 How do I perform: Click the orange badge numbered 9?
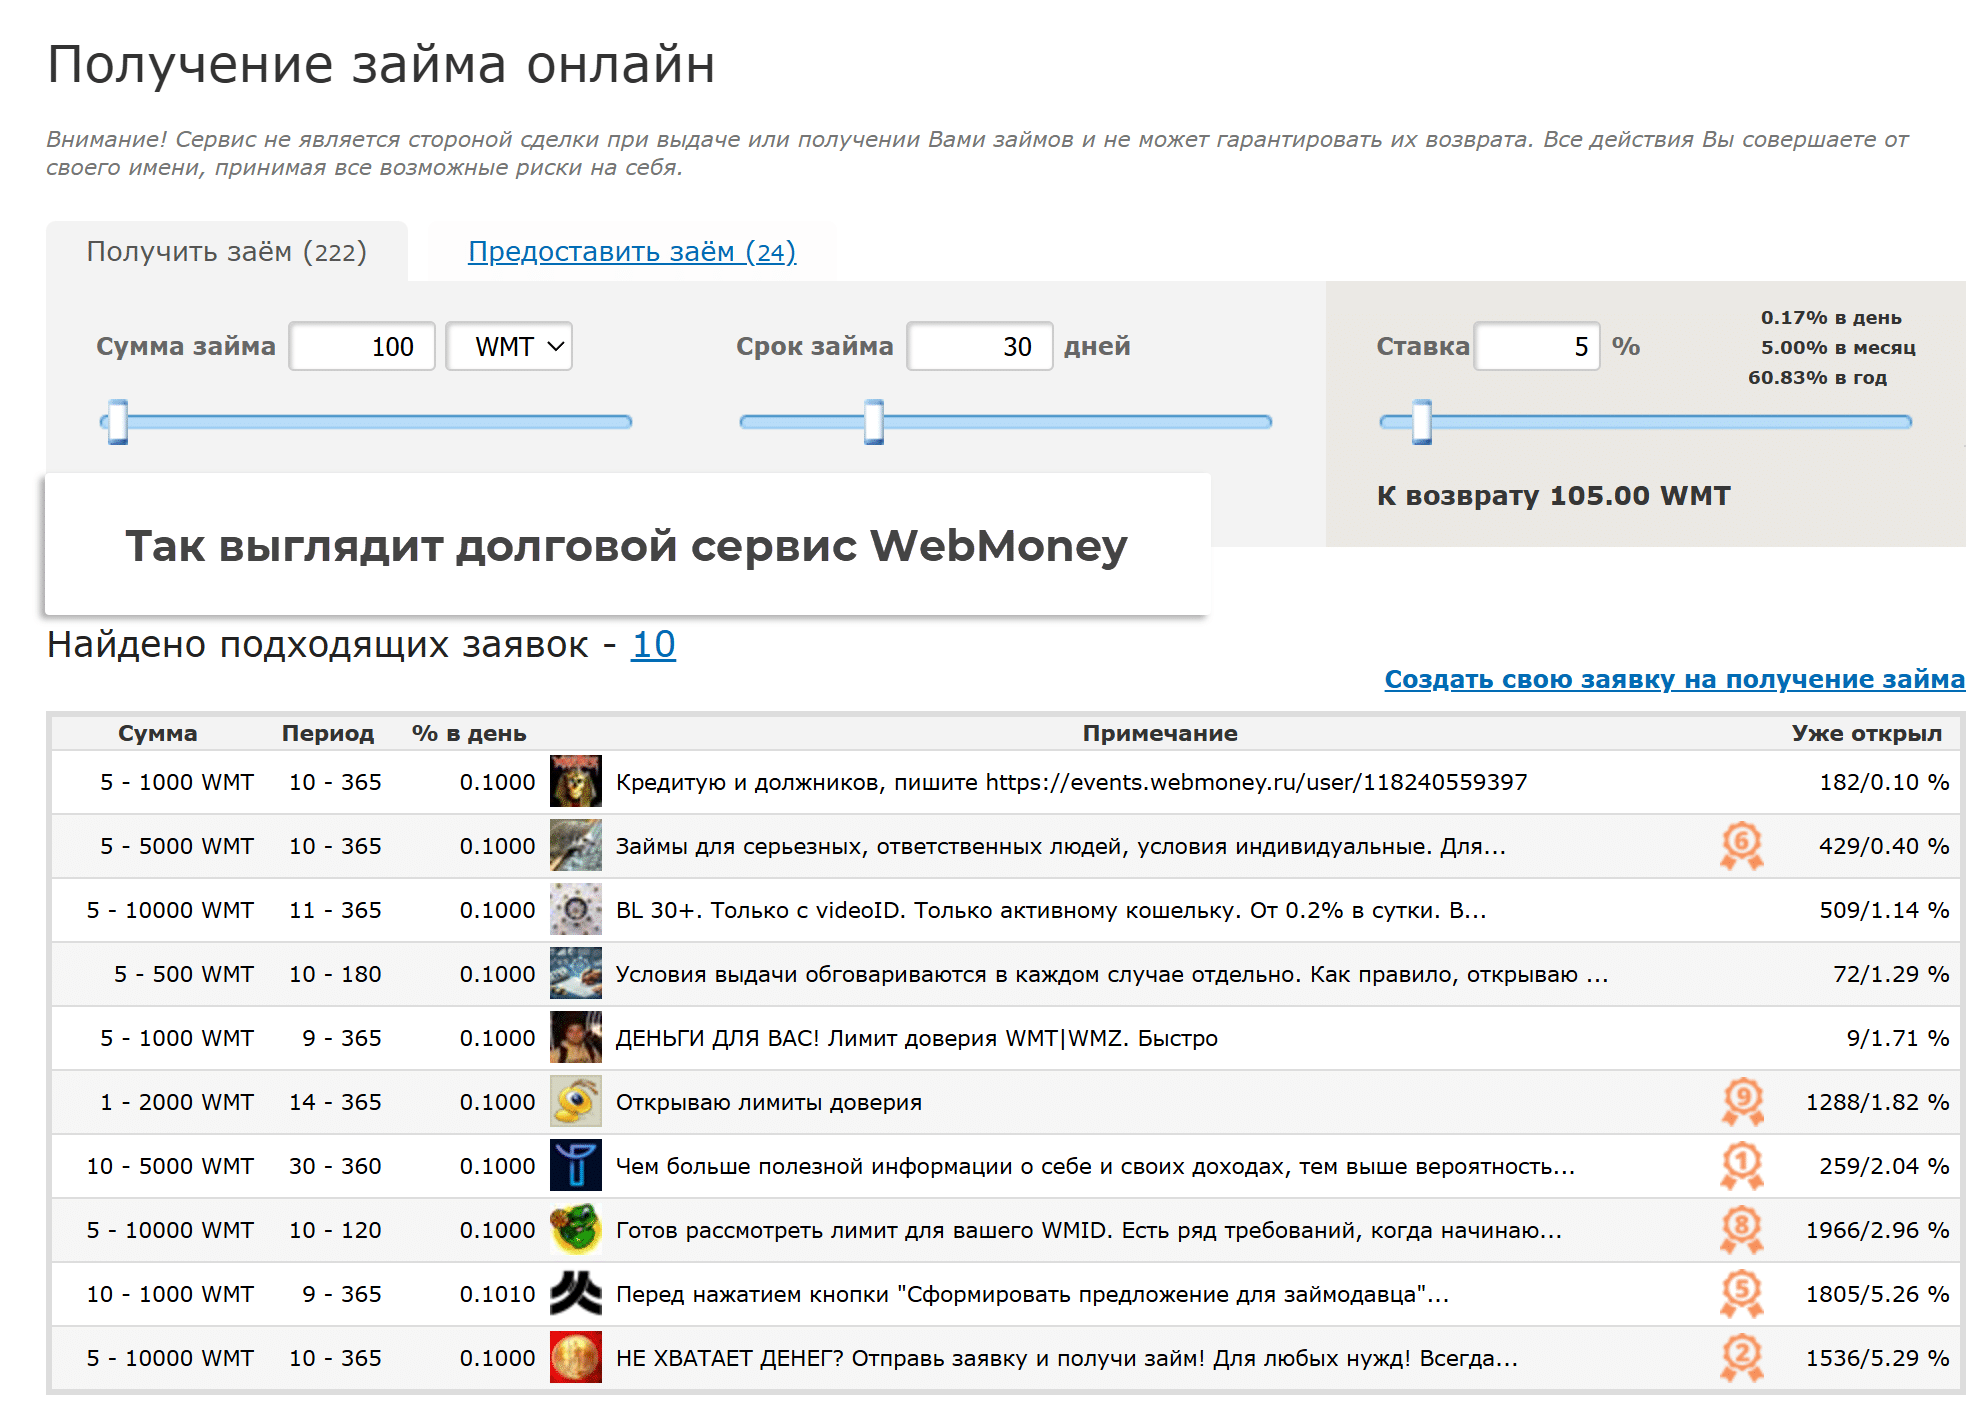point(1741,1101)
